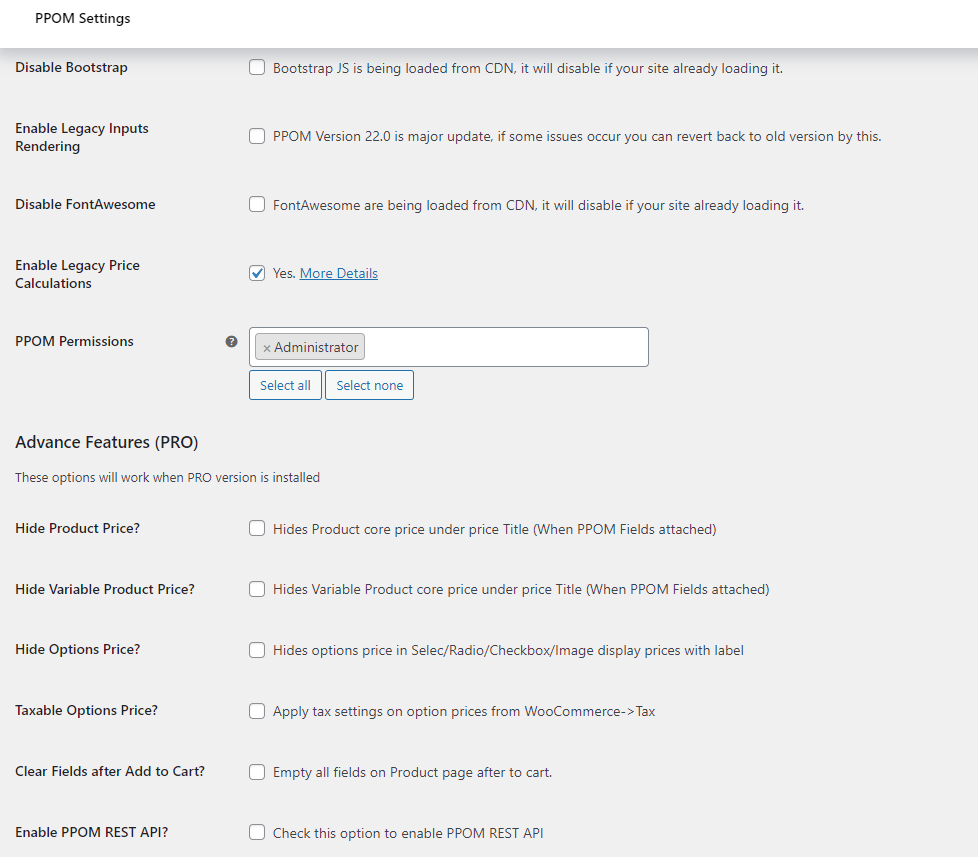Click the Select none button
This screenshot has height=857, width=978.
pos(369,385)
